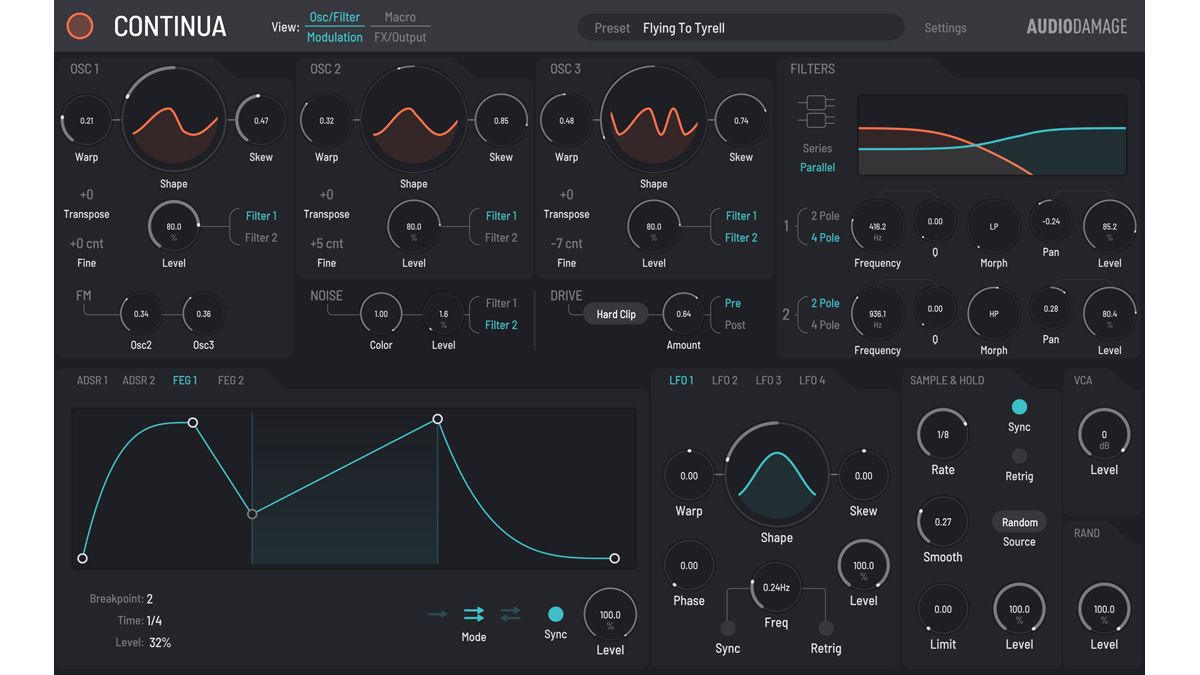Viewport: 1200px width, 675px height.
Task: Switch filter routing to Series
Action: click(x=817, y=148)
